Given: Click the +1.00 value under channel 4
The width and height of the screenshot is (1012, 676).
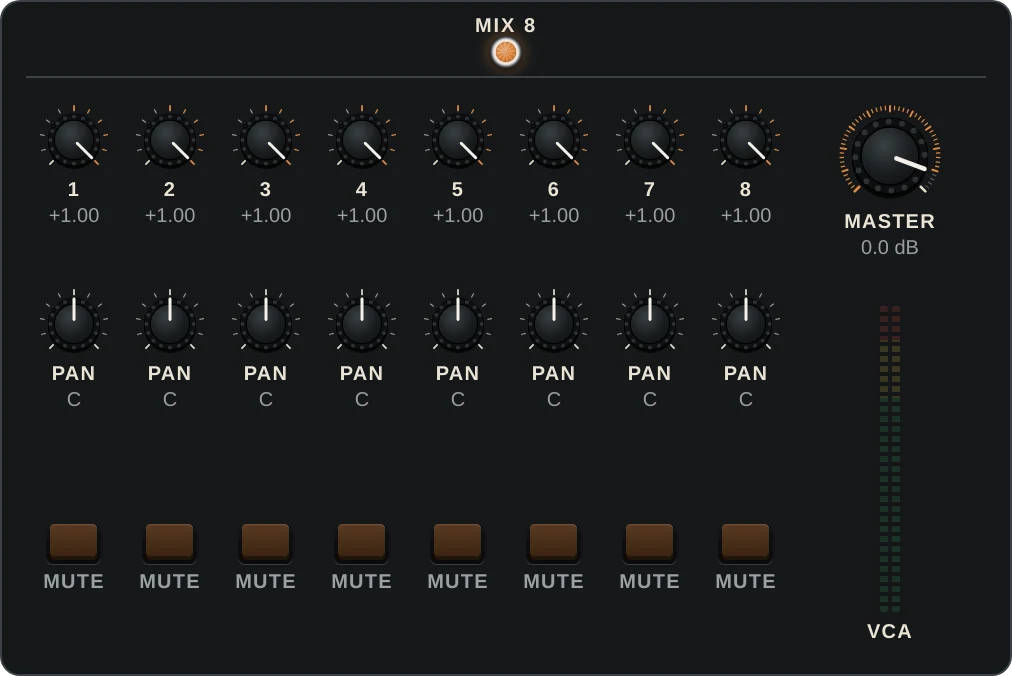Looking at the screenshot, I should tap(361, 215).
